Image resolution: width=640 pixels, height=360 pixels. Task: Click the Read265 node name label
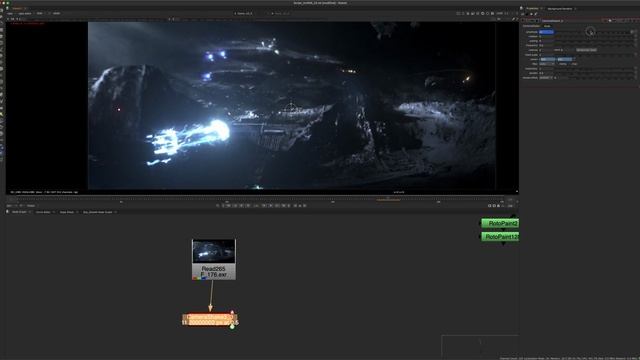pyautogui.click(x=213, y=269)
